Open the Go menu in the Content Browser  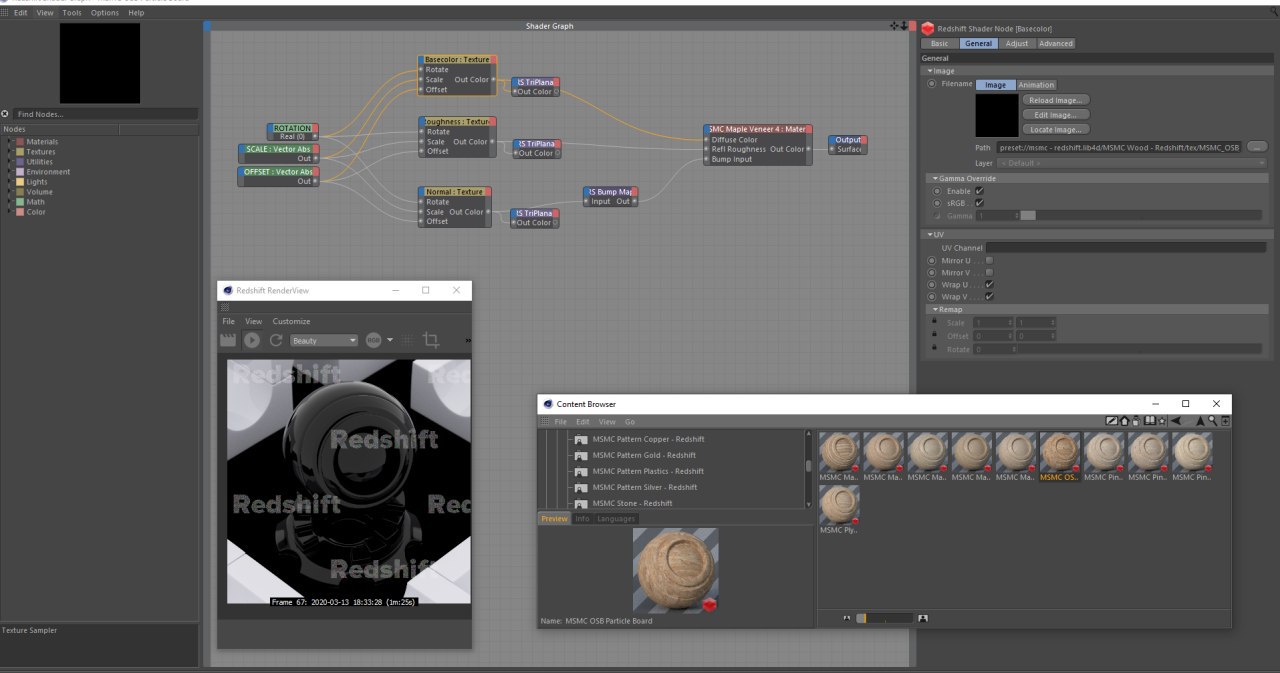pyautogui.click(x=630, y=422)
